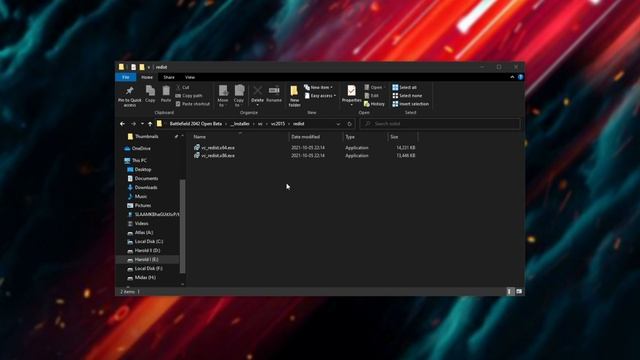
Task: Click the Copy ribbon button
Action: click(x=150, y=94)
